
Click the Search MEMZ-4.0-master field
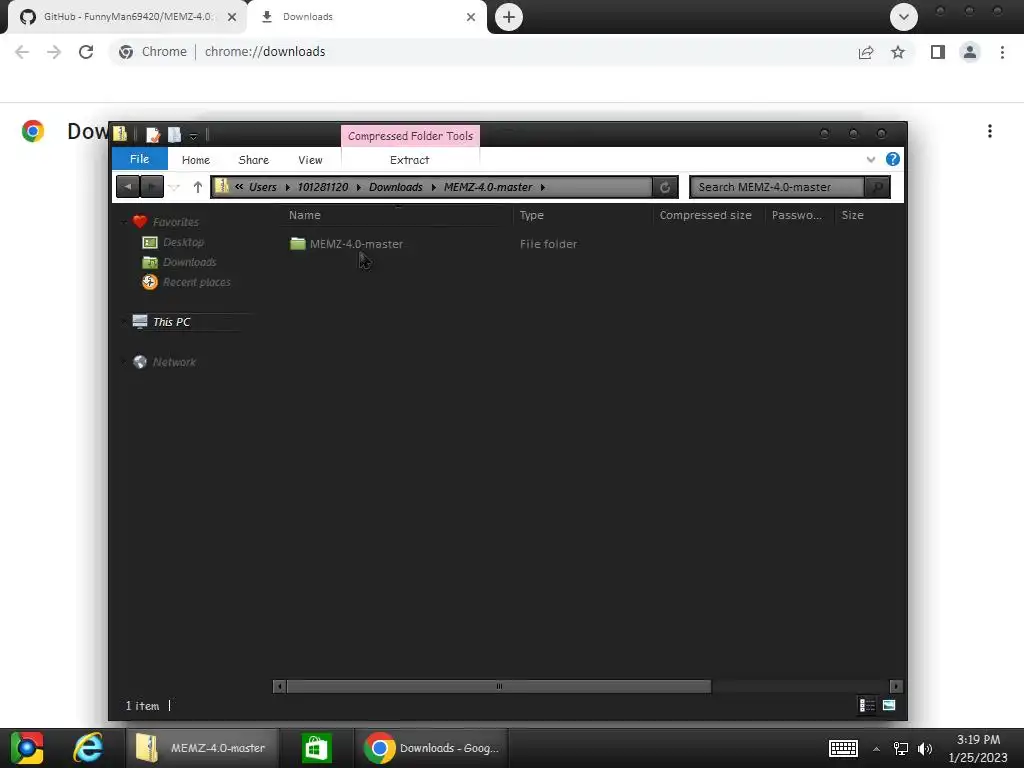[x=776, y=187]
